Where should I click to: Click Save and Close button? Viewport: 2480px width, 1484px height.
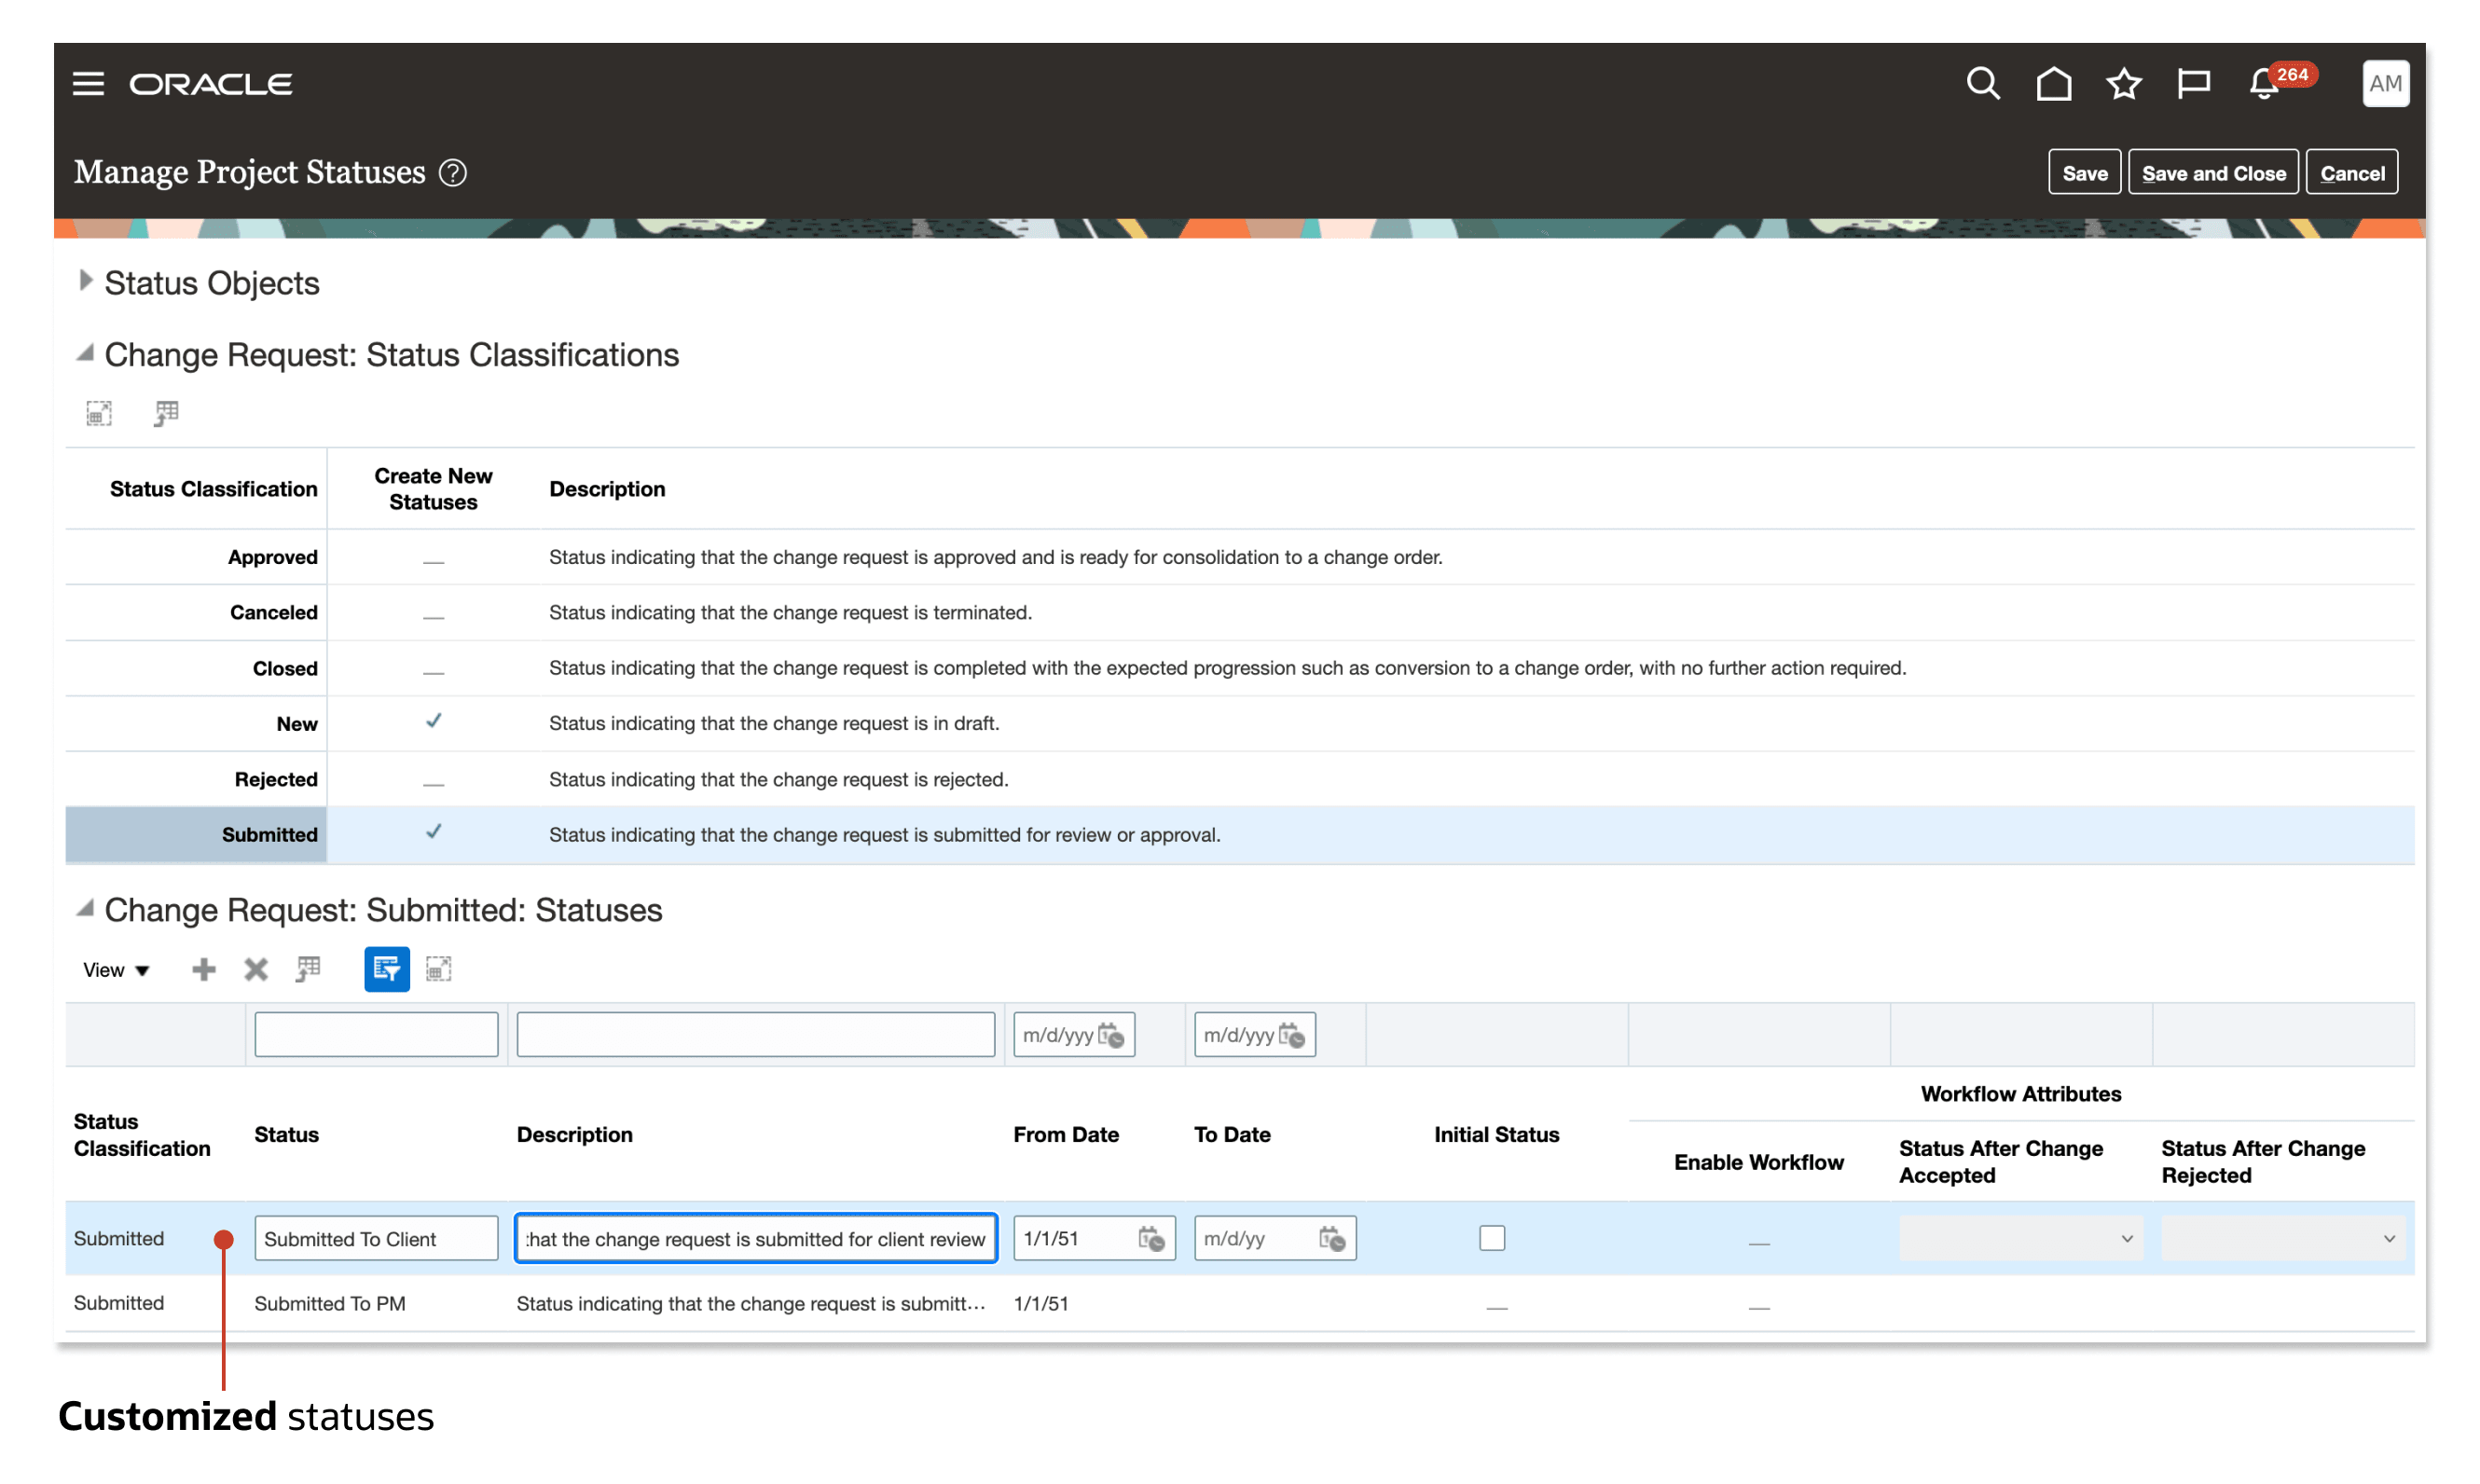tap(2213, 173)
